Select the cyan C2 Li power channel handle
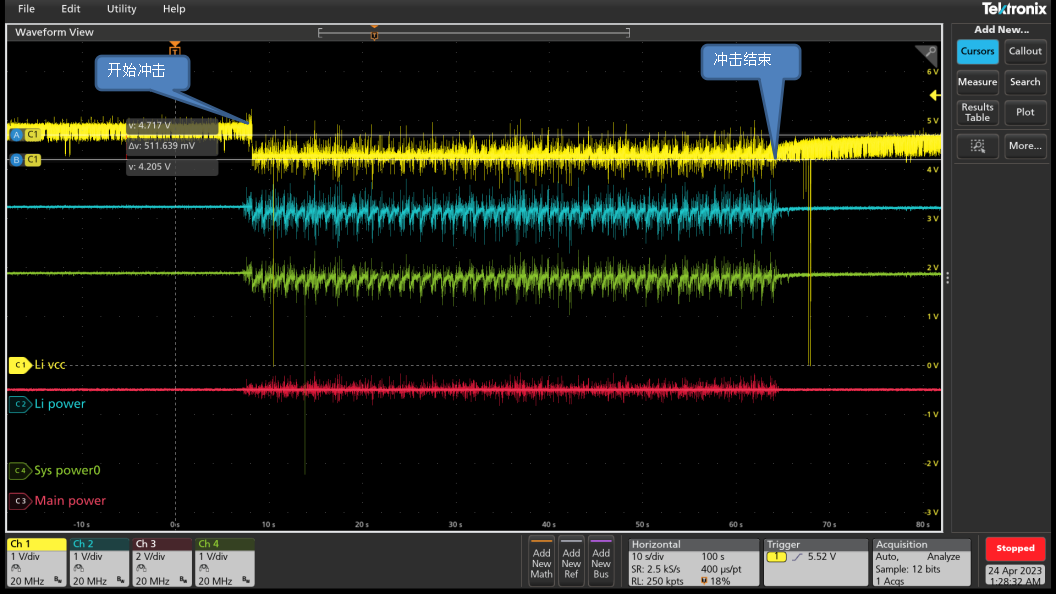Image resolution: width=1056 pixels, height=594 pixels. (x=19, y=404)
